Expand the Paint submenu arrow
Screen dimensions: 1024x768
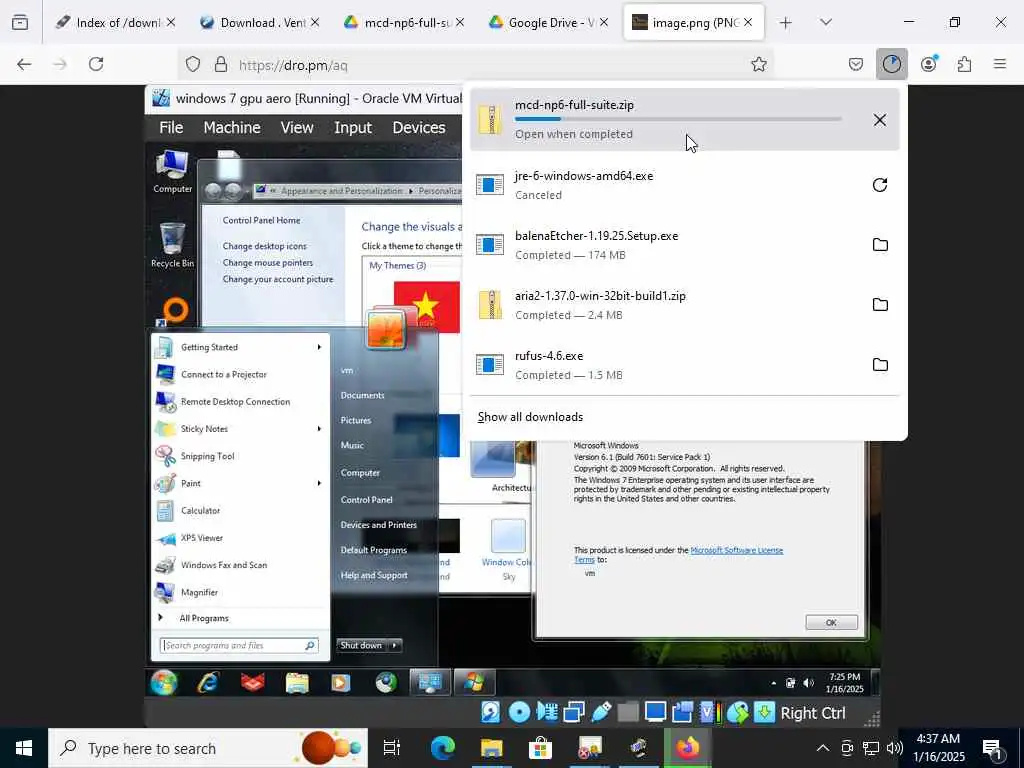(x=319, y=483)
